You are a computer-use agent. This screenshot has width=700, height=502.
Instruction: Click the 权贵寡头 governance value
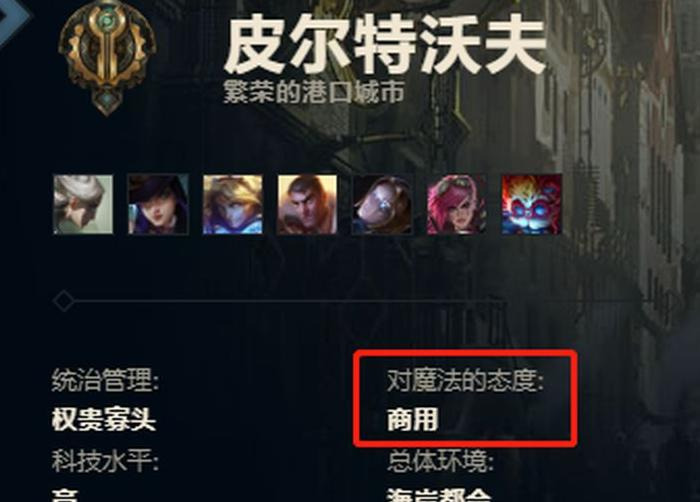pyautogui.click(x=104, y=420)
